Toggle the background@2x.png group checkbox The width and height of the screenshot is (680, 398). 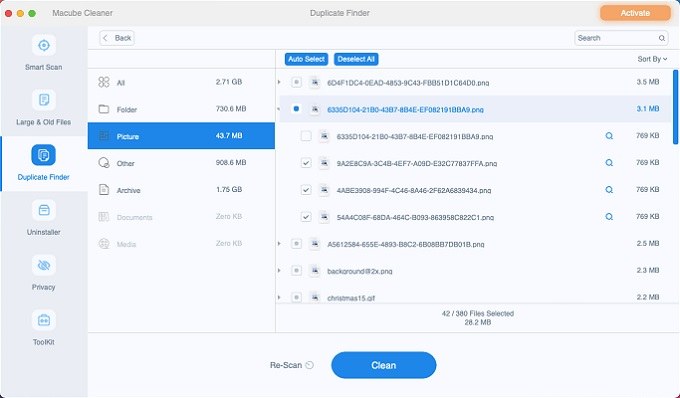point(296,271)
